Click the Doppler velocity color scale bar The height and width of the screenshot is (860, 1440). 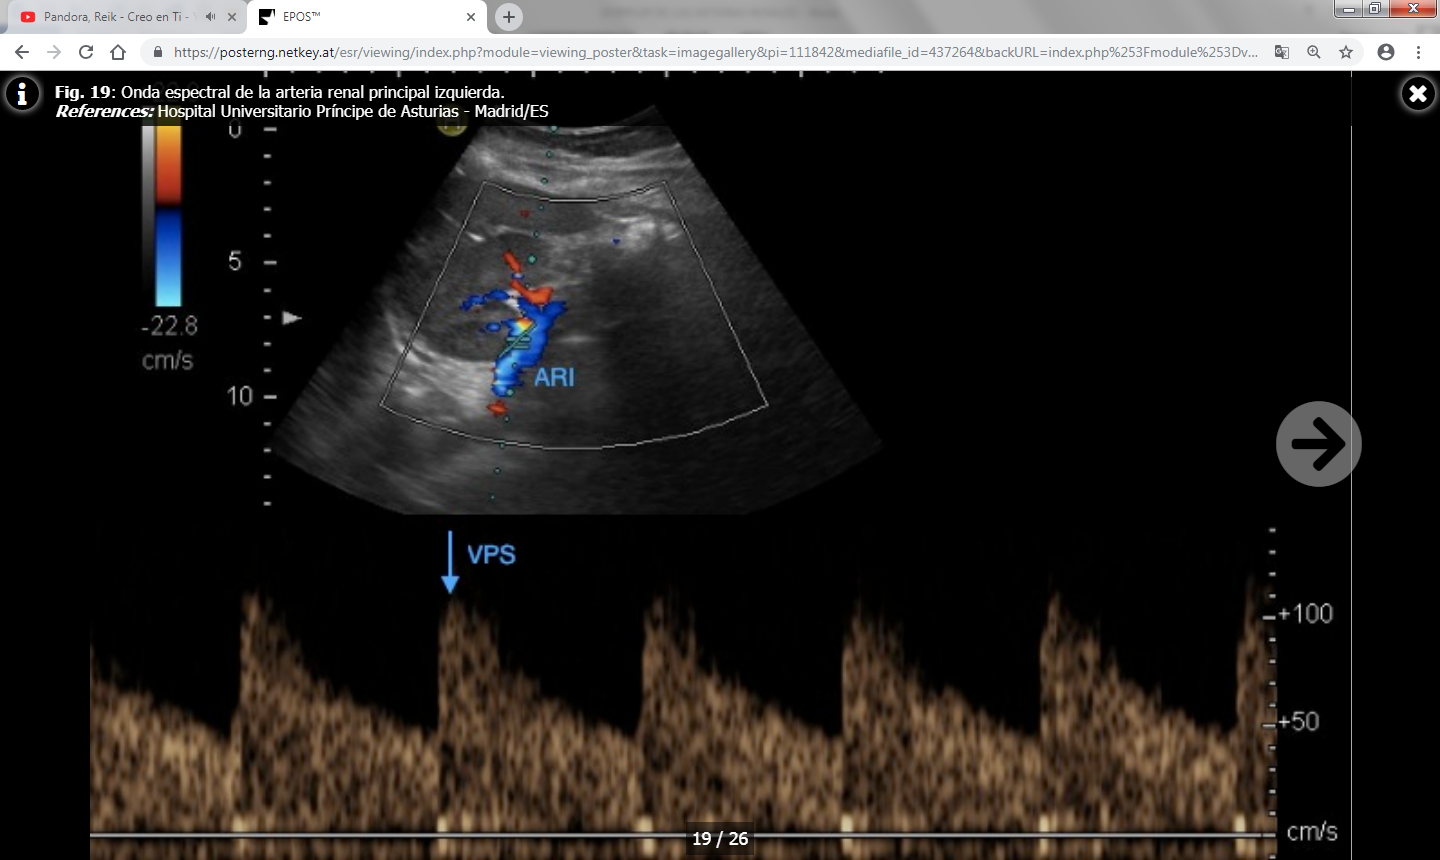(168, 215)
